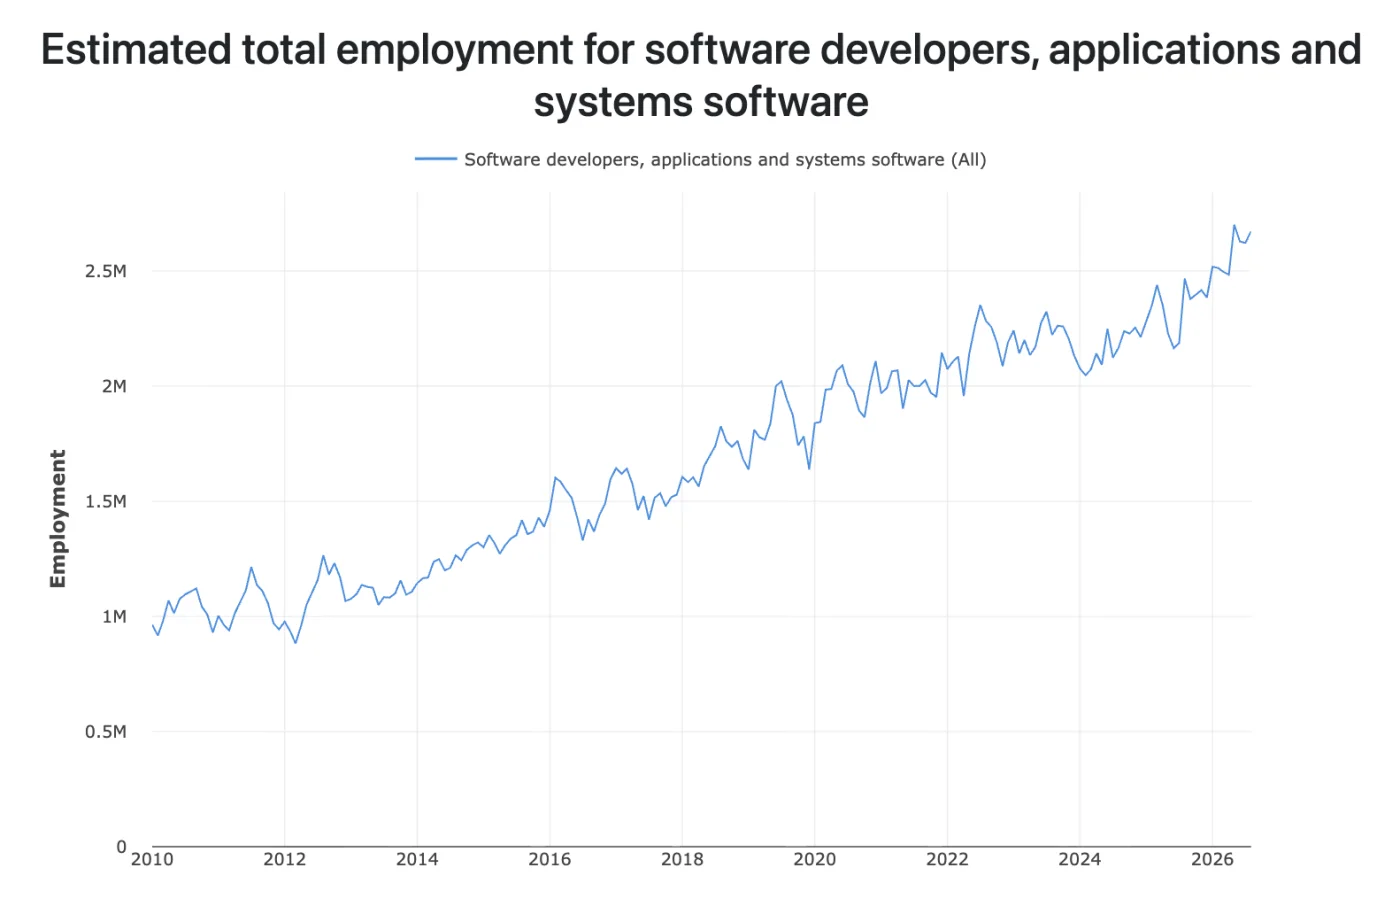Image resolution: width=1400 pixels, height=914 pixels.
Task: Select the 0.5M y-axis tick label
Action: (106, 731)
